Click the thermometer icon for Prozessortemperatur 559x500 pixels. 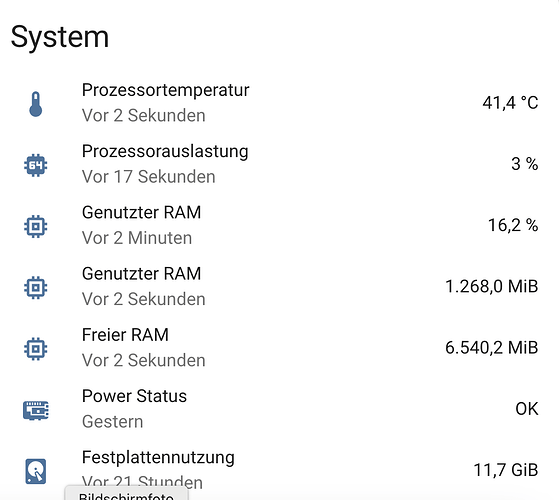coord(36,104)
